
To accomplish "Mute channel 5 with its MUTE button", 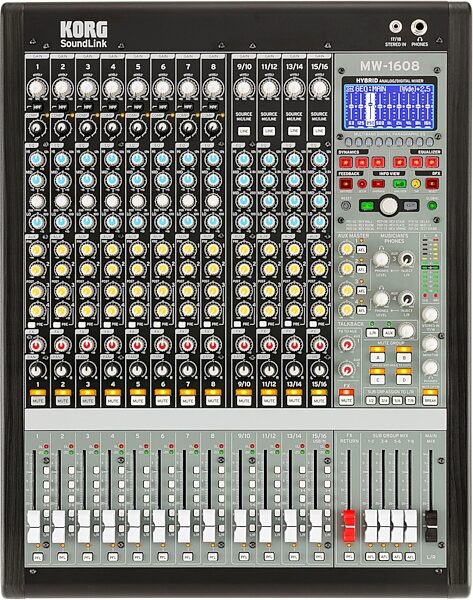I will [137, 401].
